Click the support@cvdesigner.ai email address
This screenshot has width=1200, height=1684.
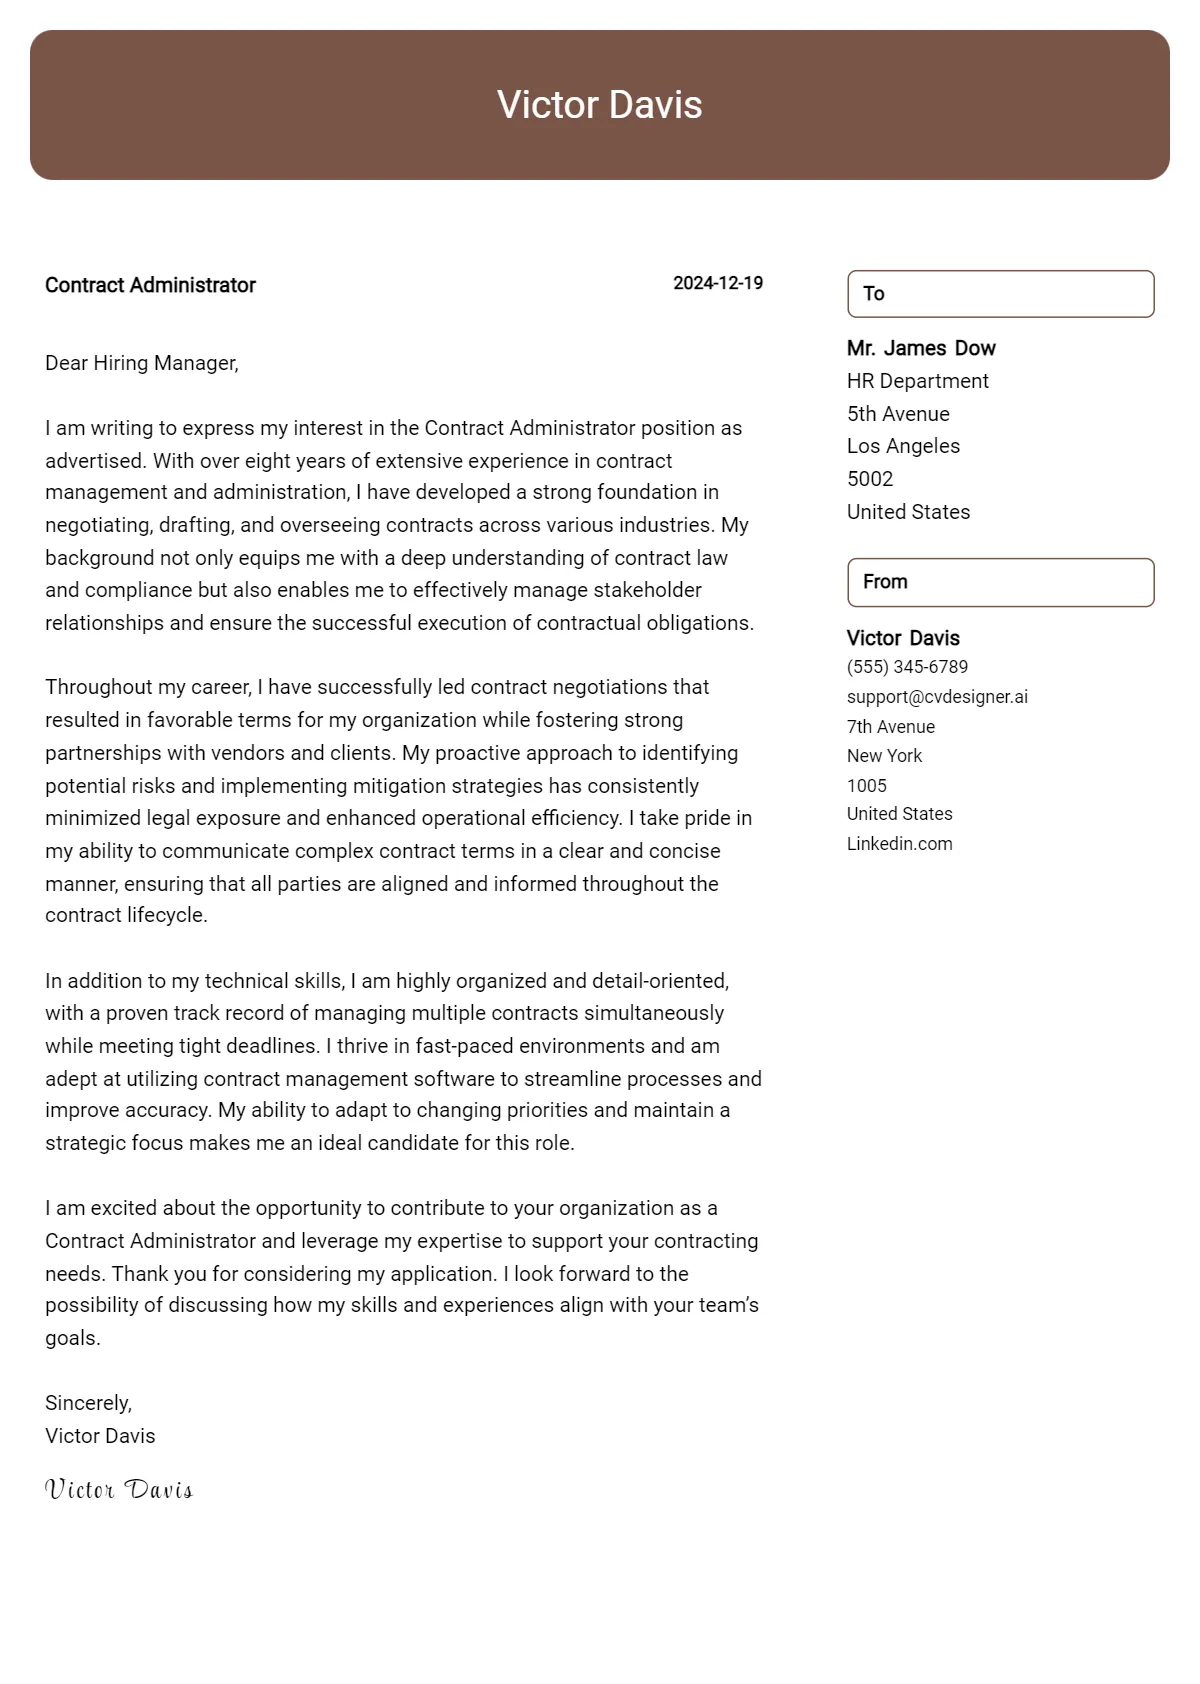pyautogui.click(x=937, y=697)
